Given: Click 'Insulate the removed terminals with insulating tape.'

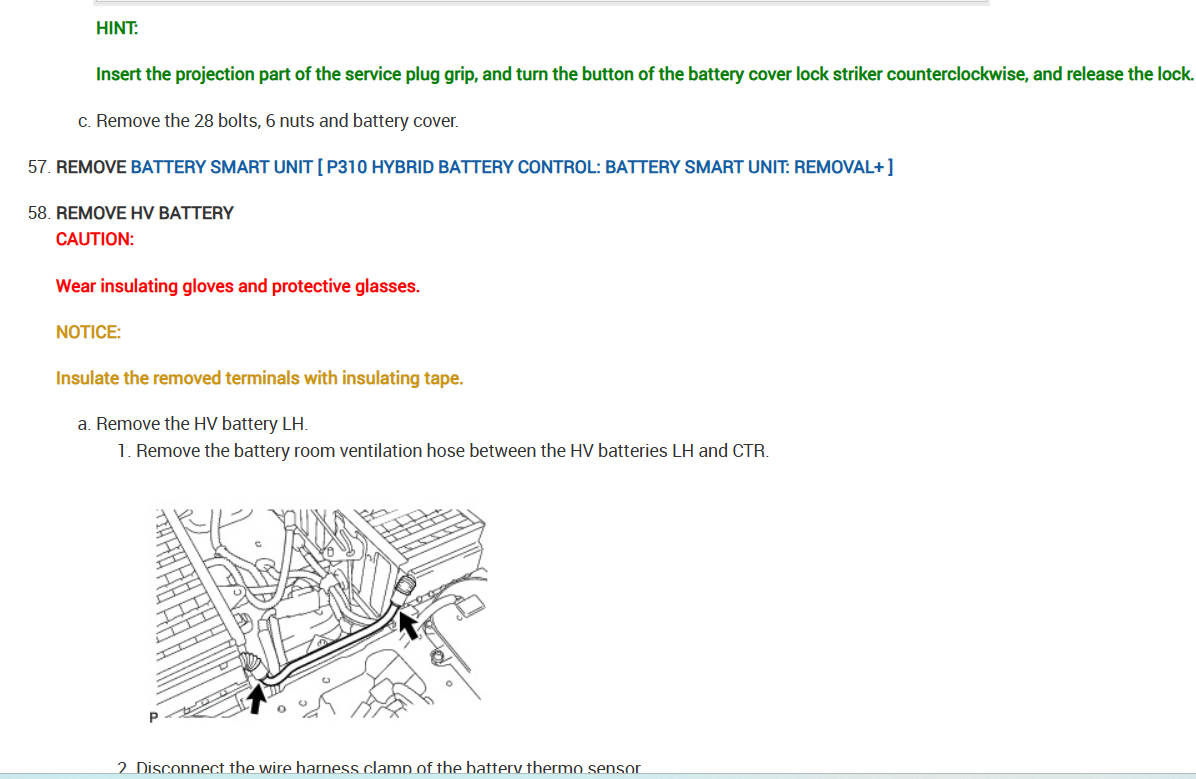Looking at the screenshot, I should pos(259,378).
